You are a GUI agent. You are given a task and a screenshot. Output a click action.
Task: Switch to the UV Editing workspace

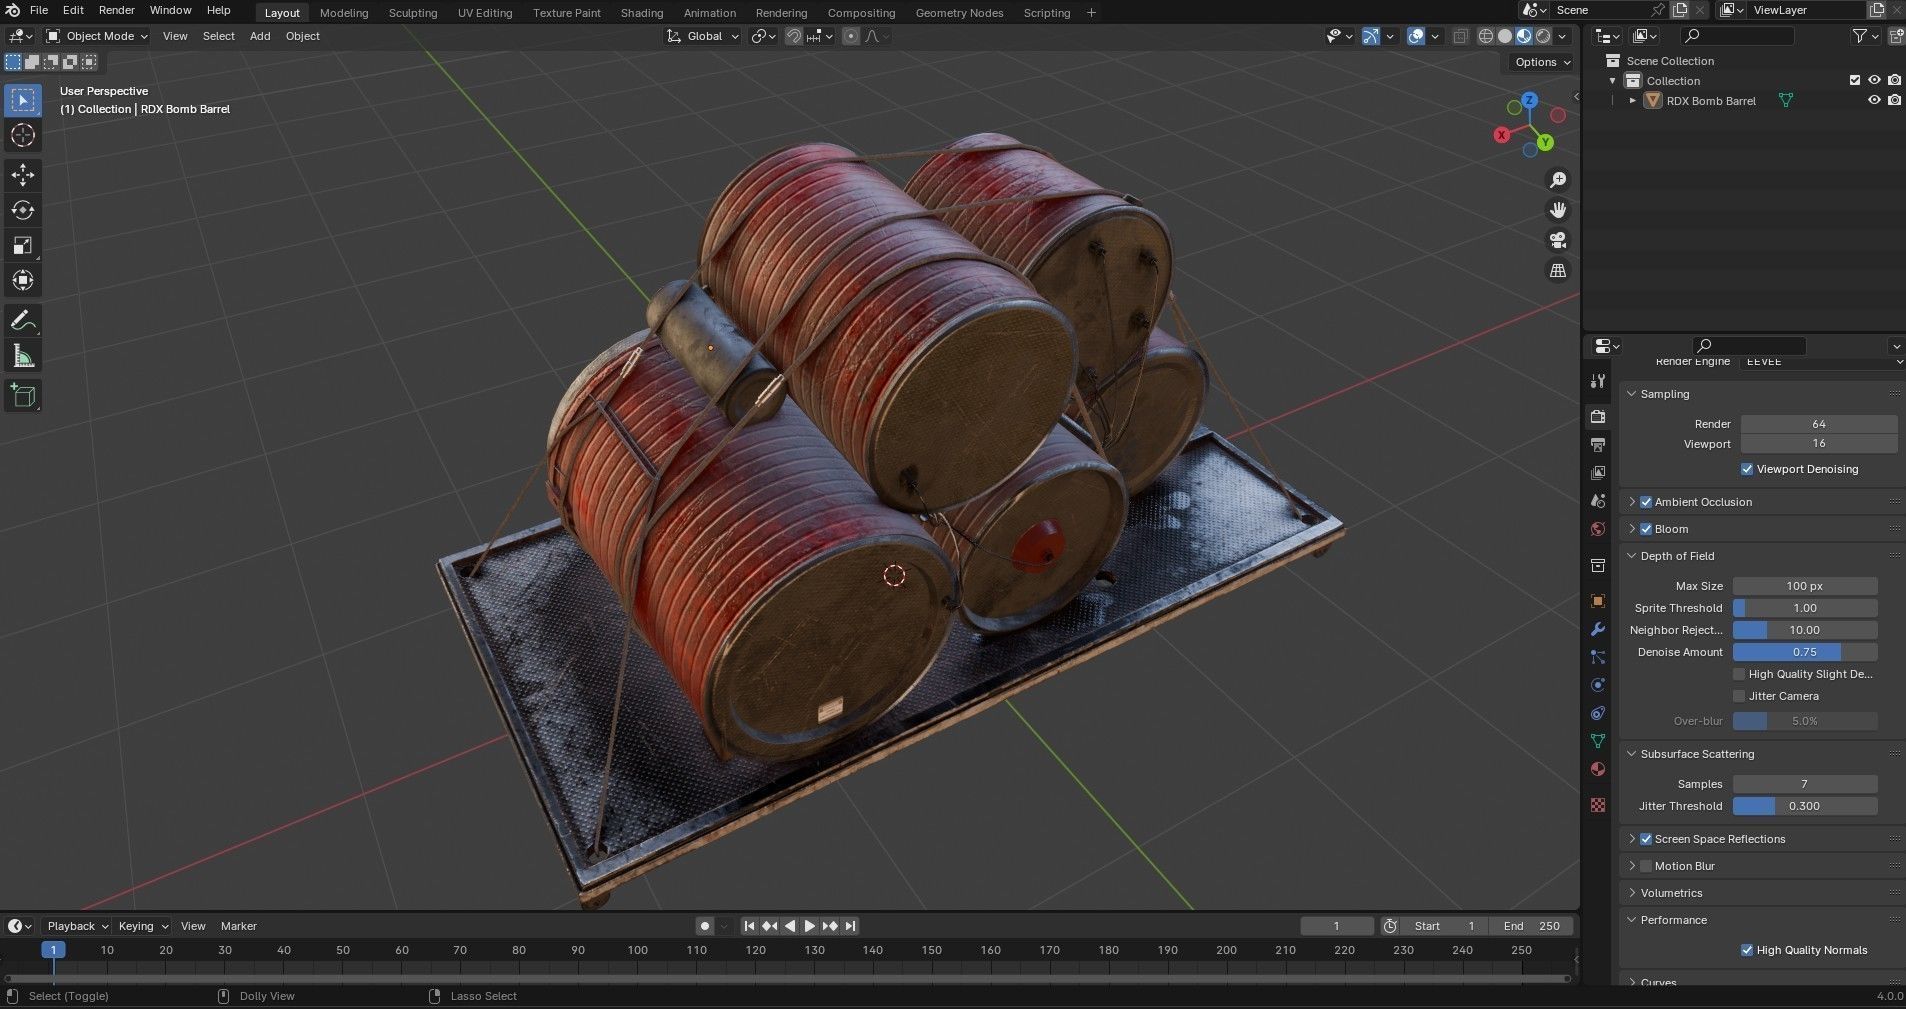(x=485, y=13)
